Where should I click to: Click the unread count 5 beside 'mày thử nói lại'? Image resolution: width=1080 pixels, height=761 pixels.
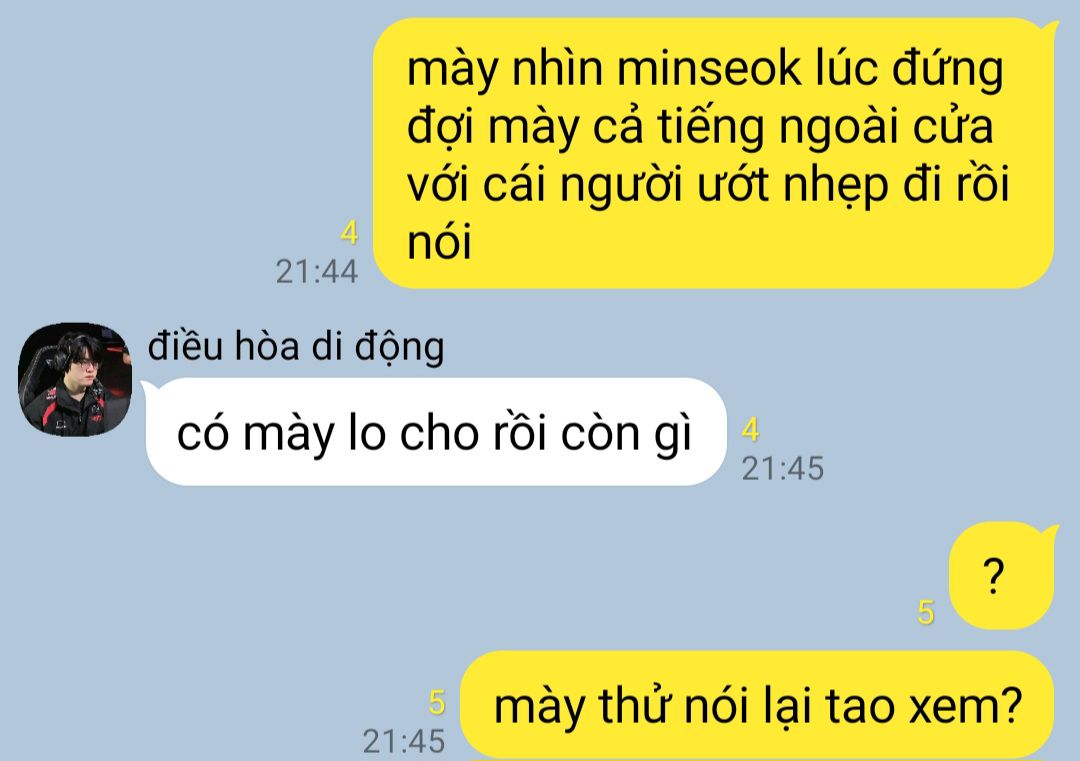point(437,702)
